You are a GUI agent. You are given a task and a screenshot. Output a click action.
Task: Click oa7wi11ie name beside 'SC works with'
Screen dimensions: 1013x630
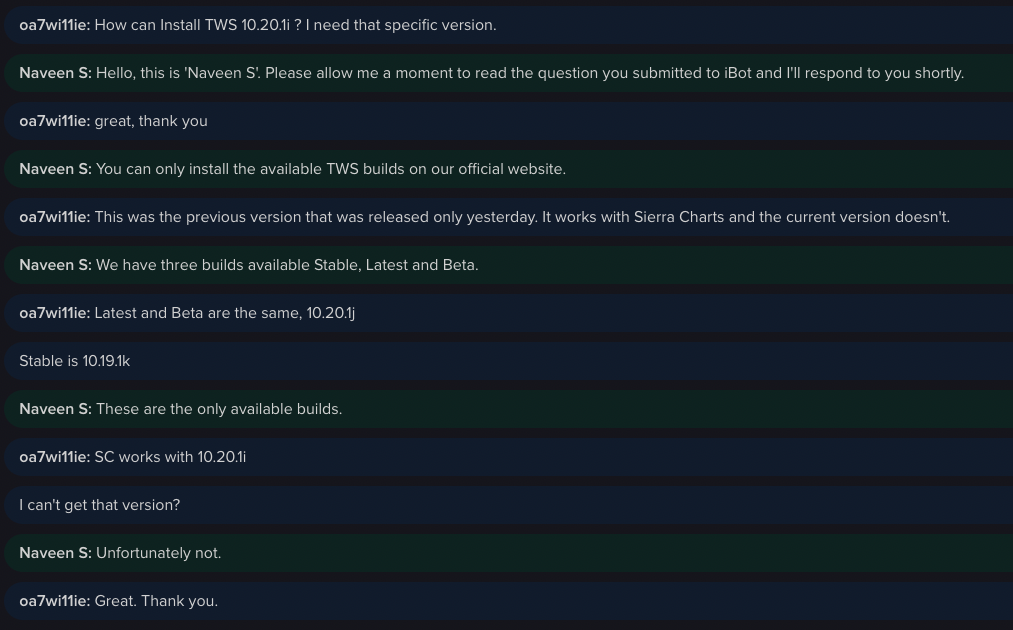pyautogui.click(x=54, y=457)
